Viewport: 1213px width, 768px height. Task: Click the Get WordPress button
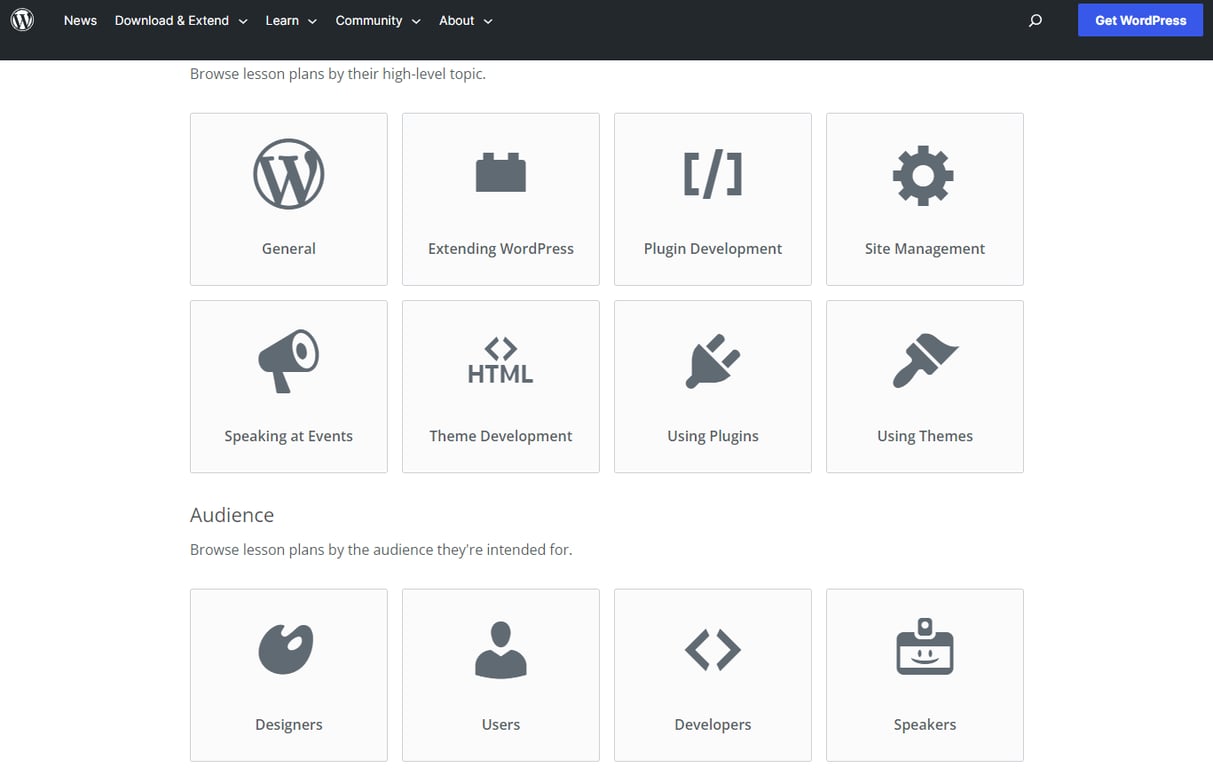point(1140,20)
